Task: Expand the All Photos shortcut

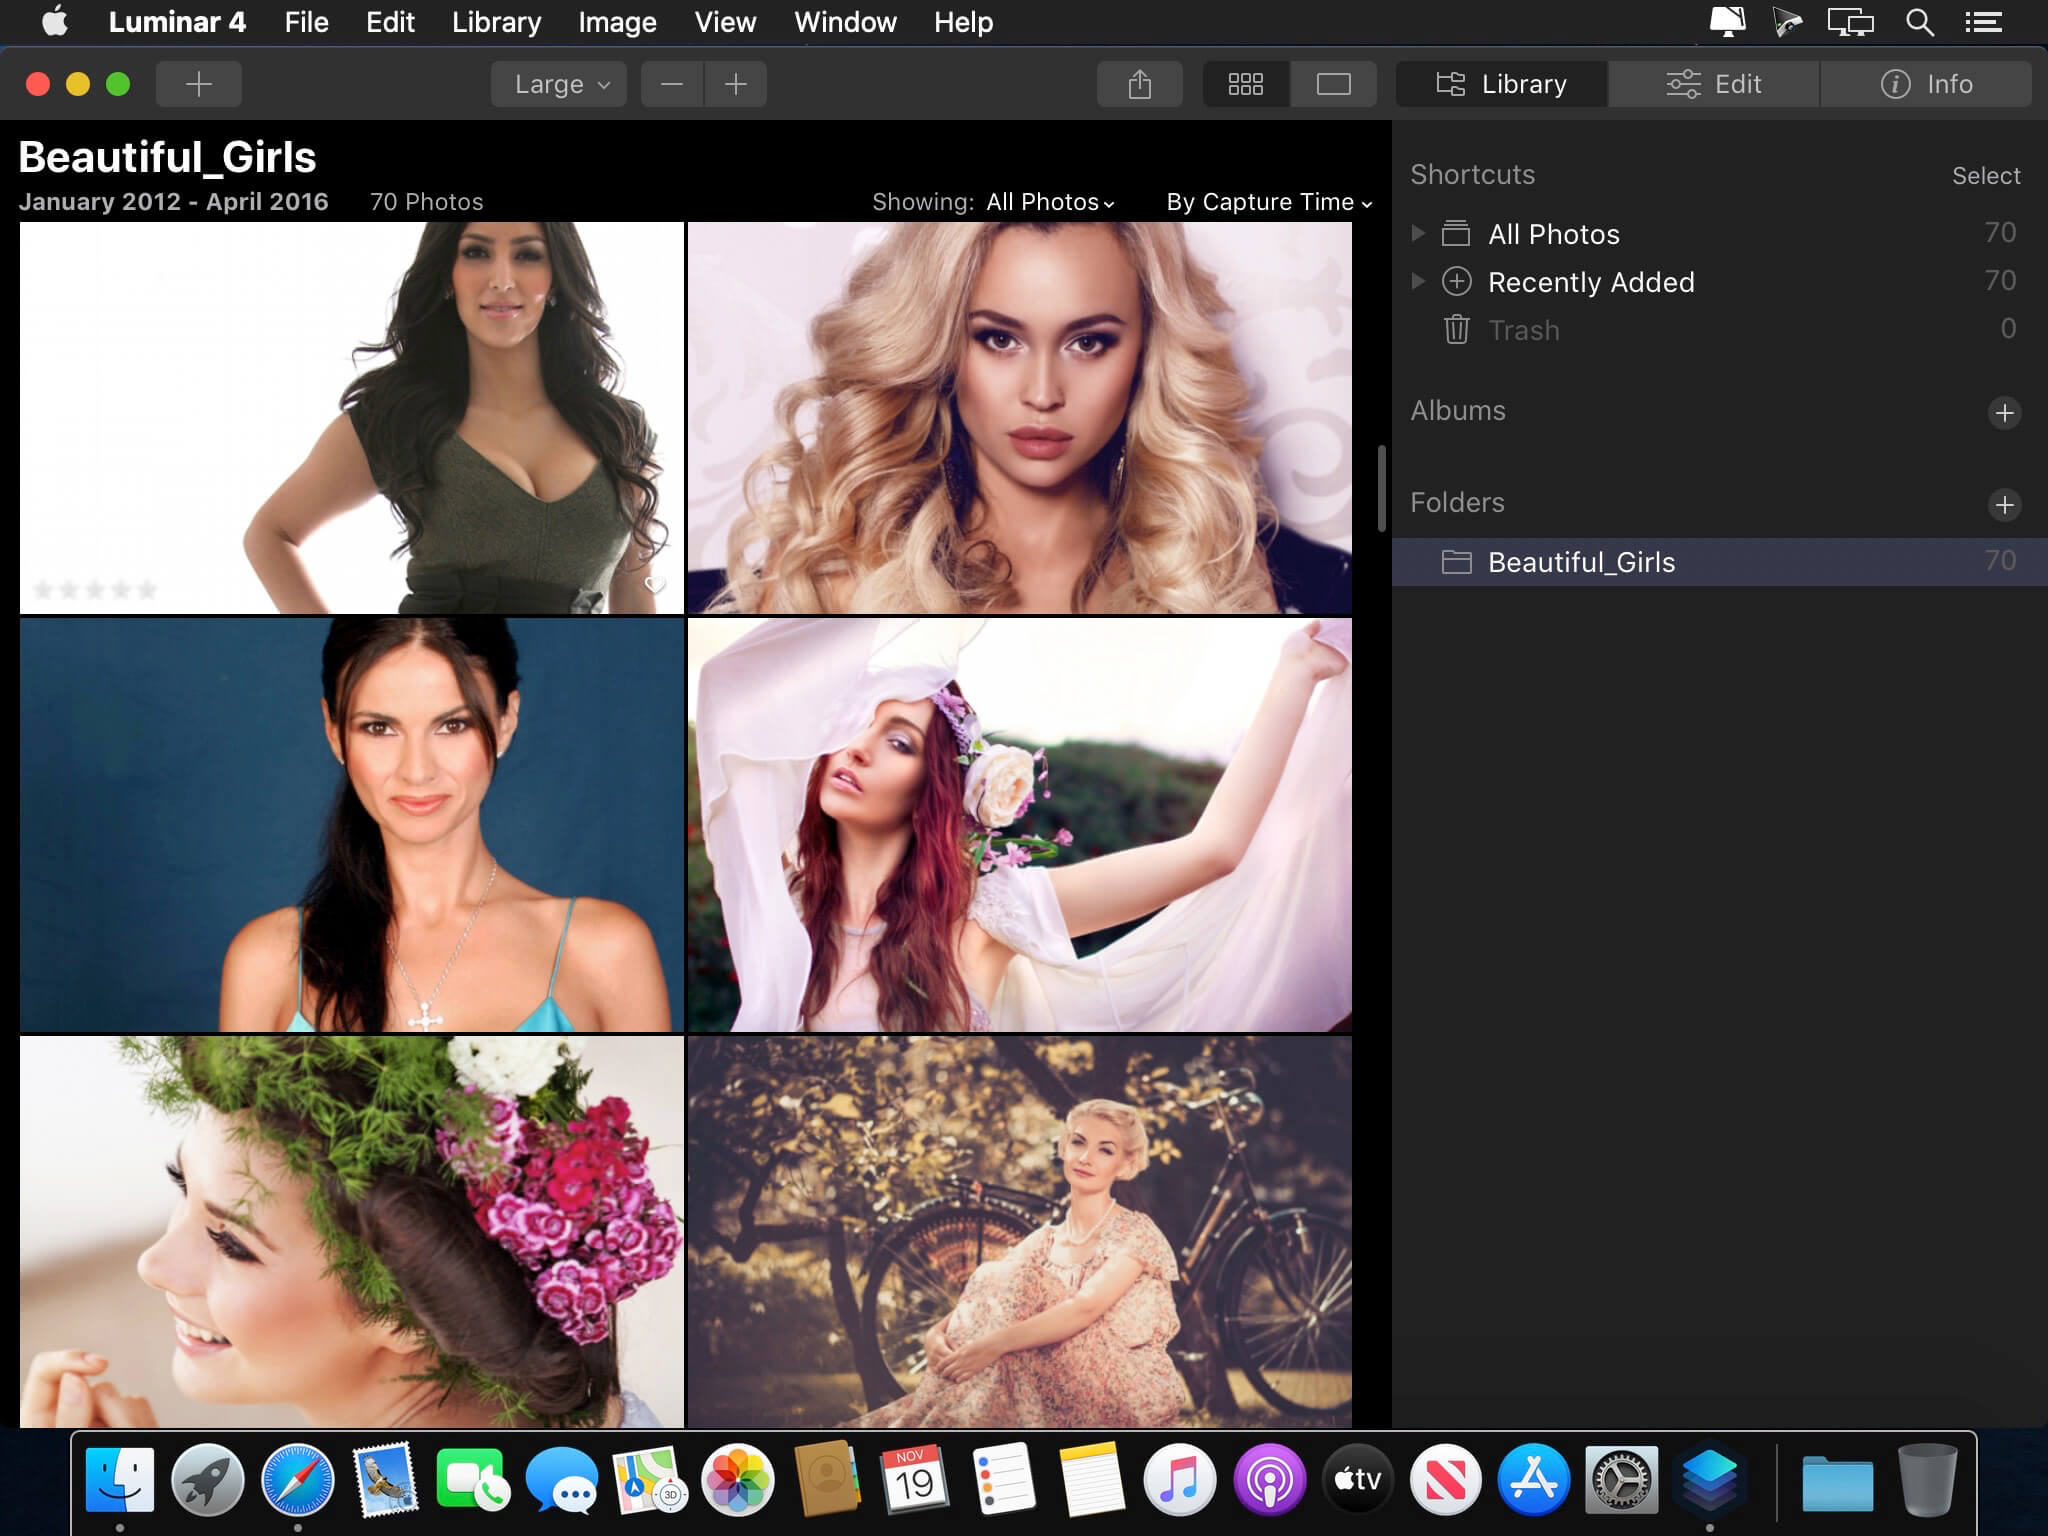Action: [1417, 233]
